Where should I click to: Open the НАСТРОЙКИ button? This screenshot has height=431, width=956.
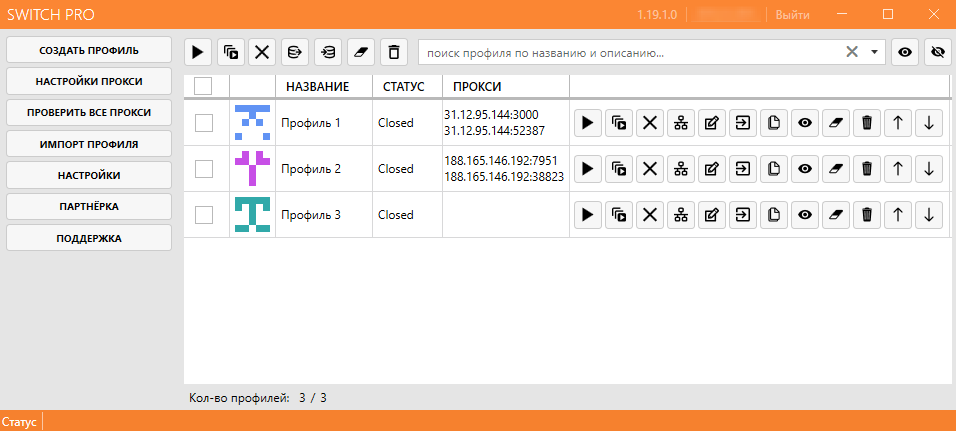(89, 176)
